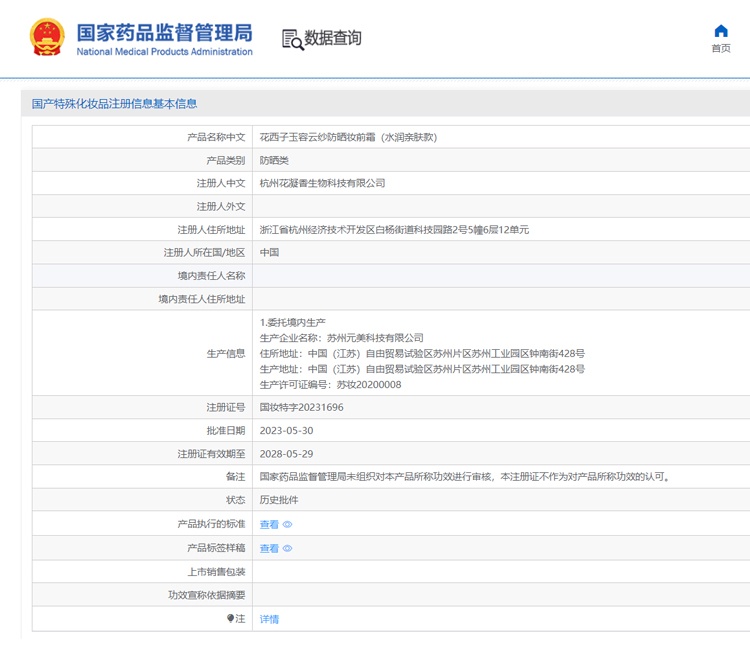Click the 数据查询 heading text

click(x=333, y=38)
